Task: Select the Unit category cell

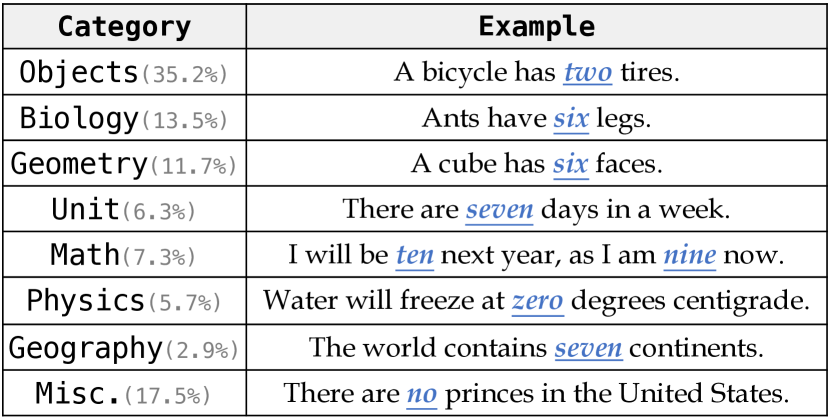Action: [x=124, y=209]
